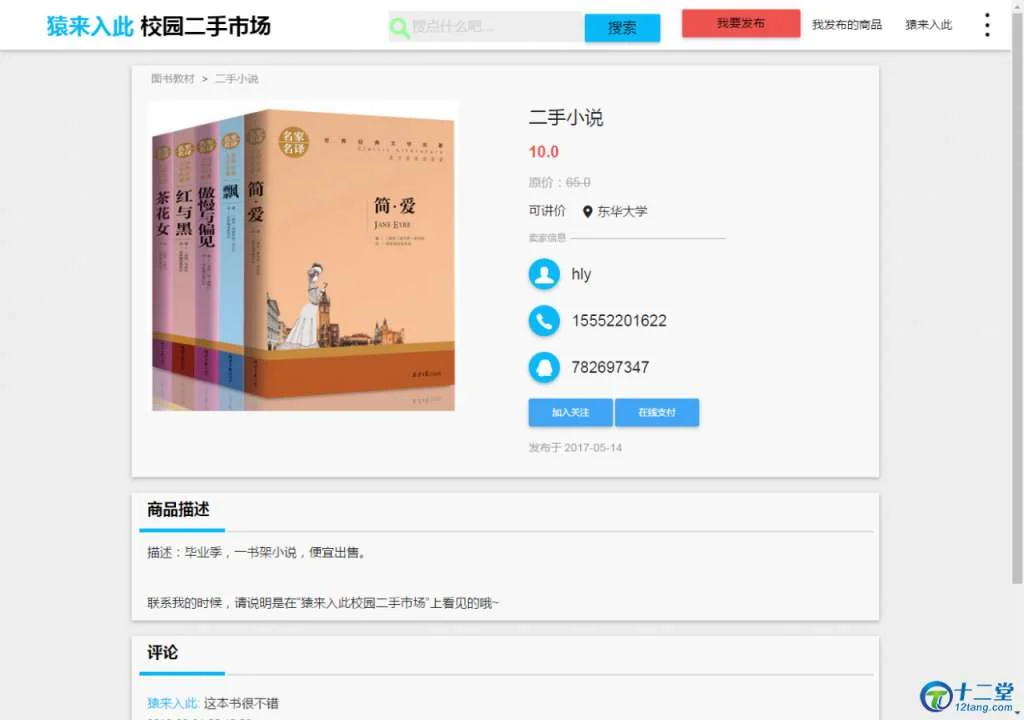Go to 图书教材 breadcrumb category

coord(172,78)
